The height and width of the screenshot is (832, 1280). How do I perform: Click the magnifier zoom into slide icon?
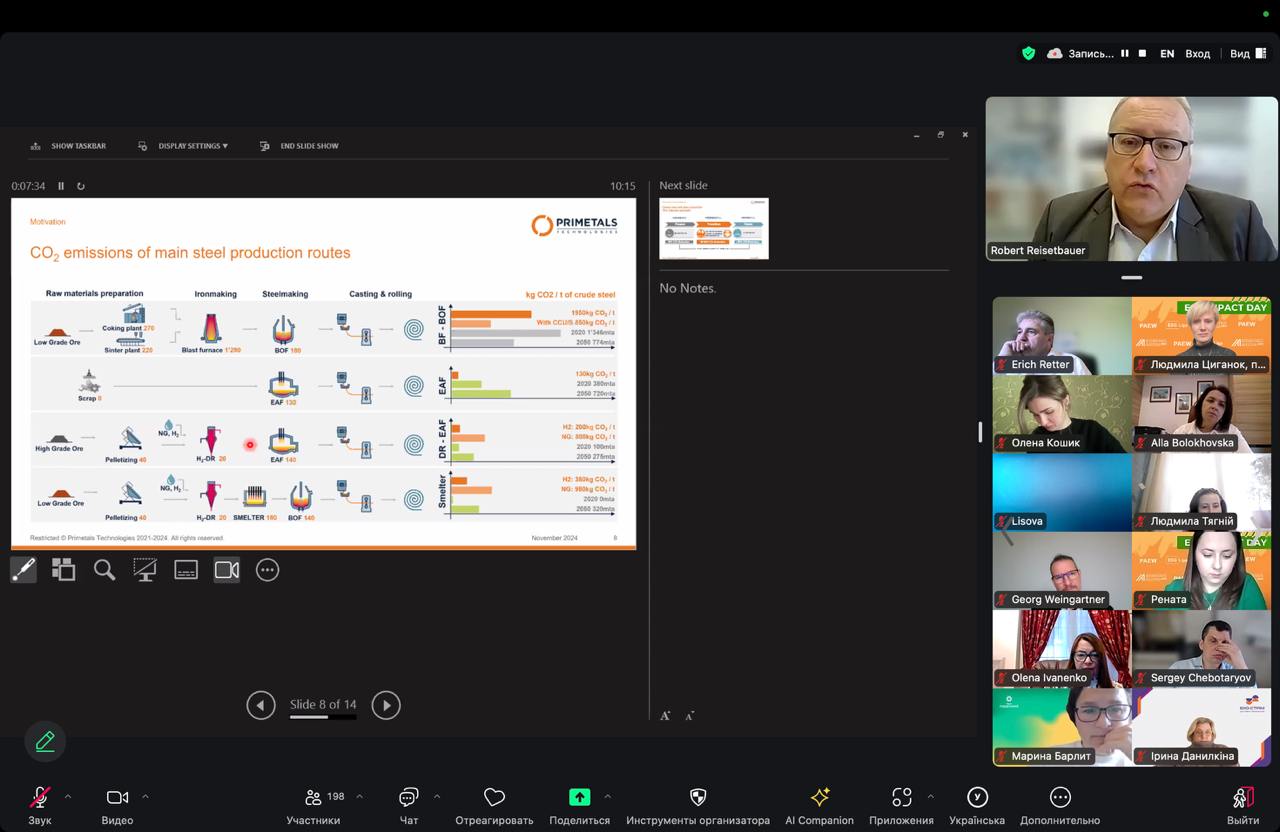coord(104,570)
